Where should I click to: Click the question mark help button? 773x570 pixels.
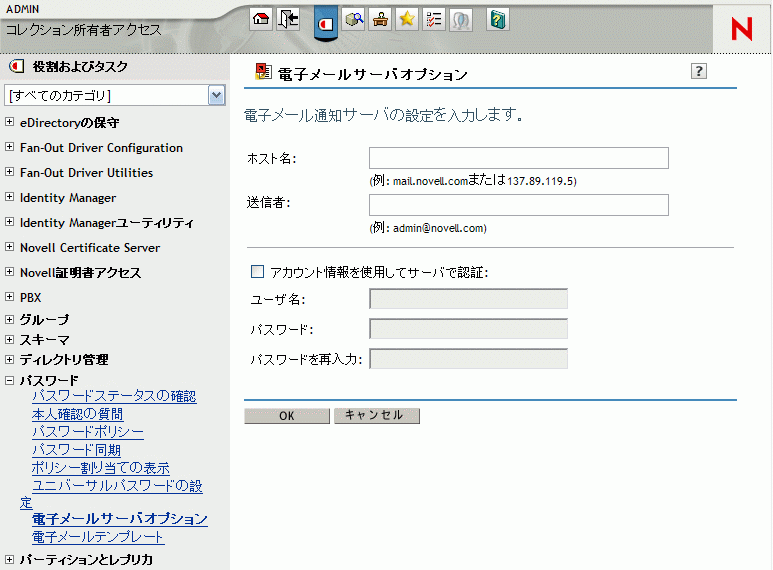click(x=699, y=71)
